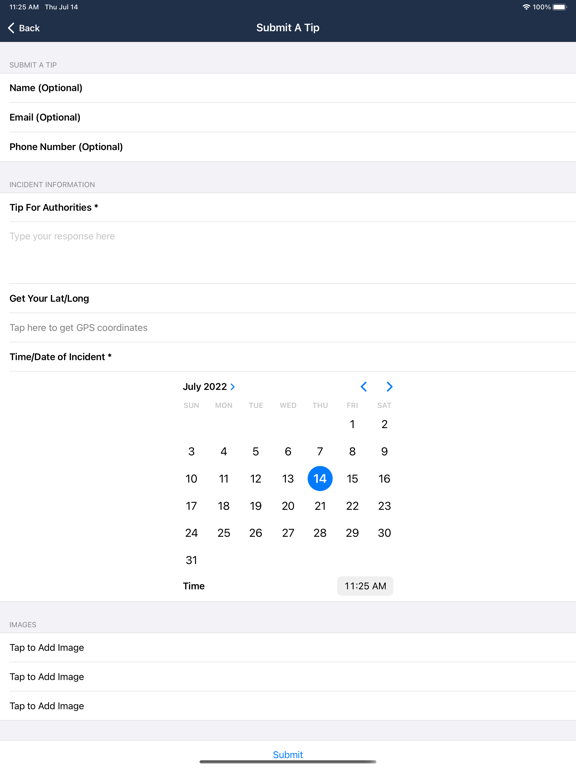This screenshot has height=768, width=576.
Task: Select July 3 on the calendar
Action: (x=192, y=452)
